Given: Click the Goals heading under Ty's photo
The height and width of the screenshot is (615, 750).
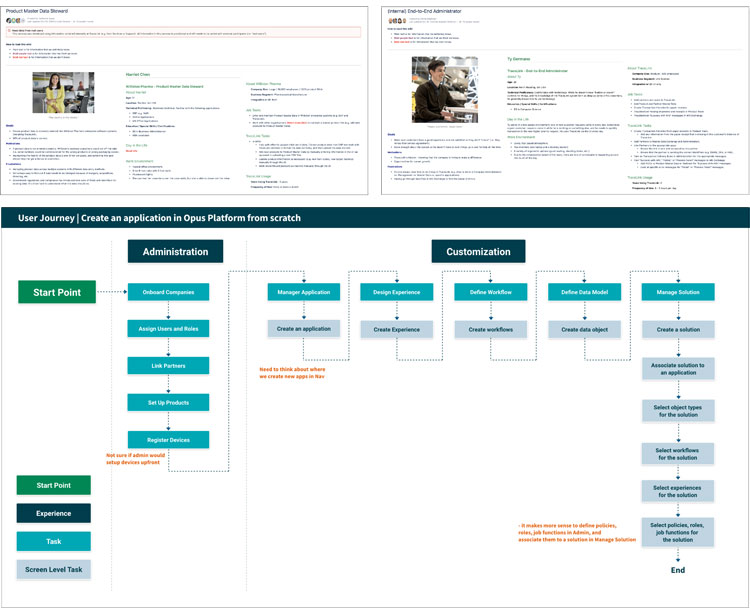Looking at the screenshot, I should click(391, 134).
